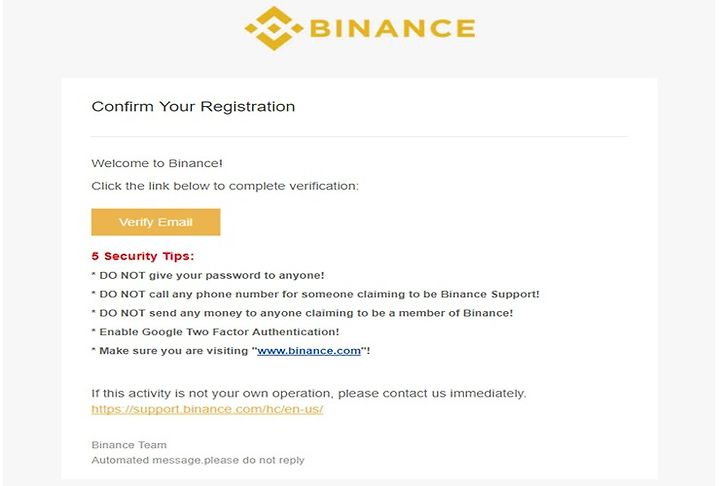Image resolution: width=720 pixels, height=486 pixels.
Task: Click the 'Make sure you are visiting' text
Action: [174, 351]
